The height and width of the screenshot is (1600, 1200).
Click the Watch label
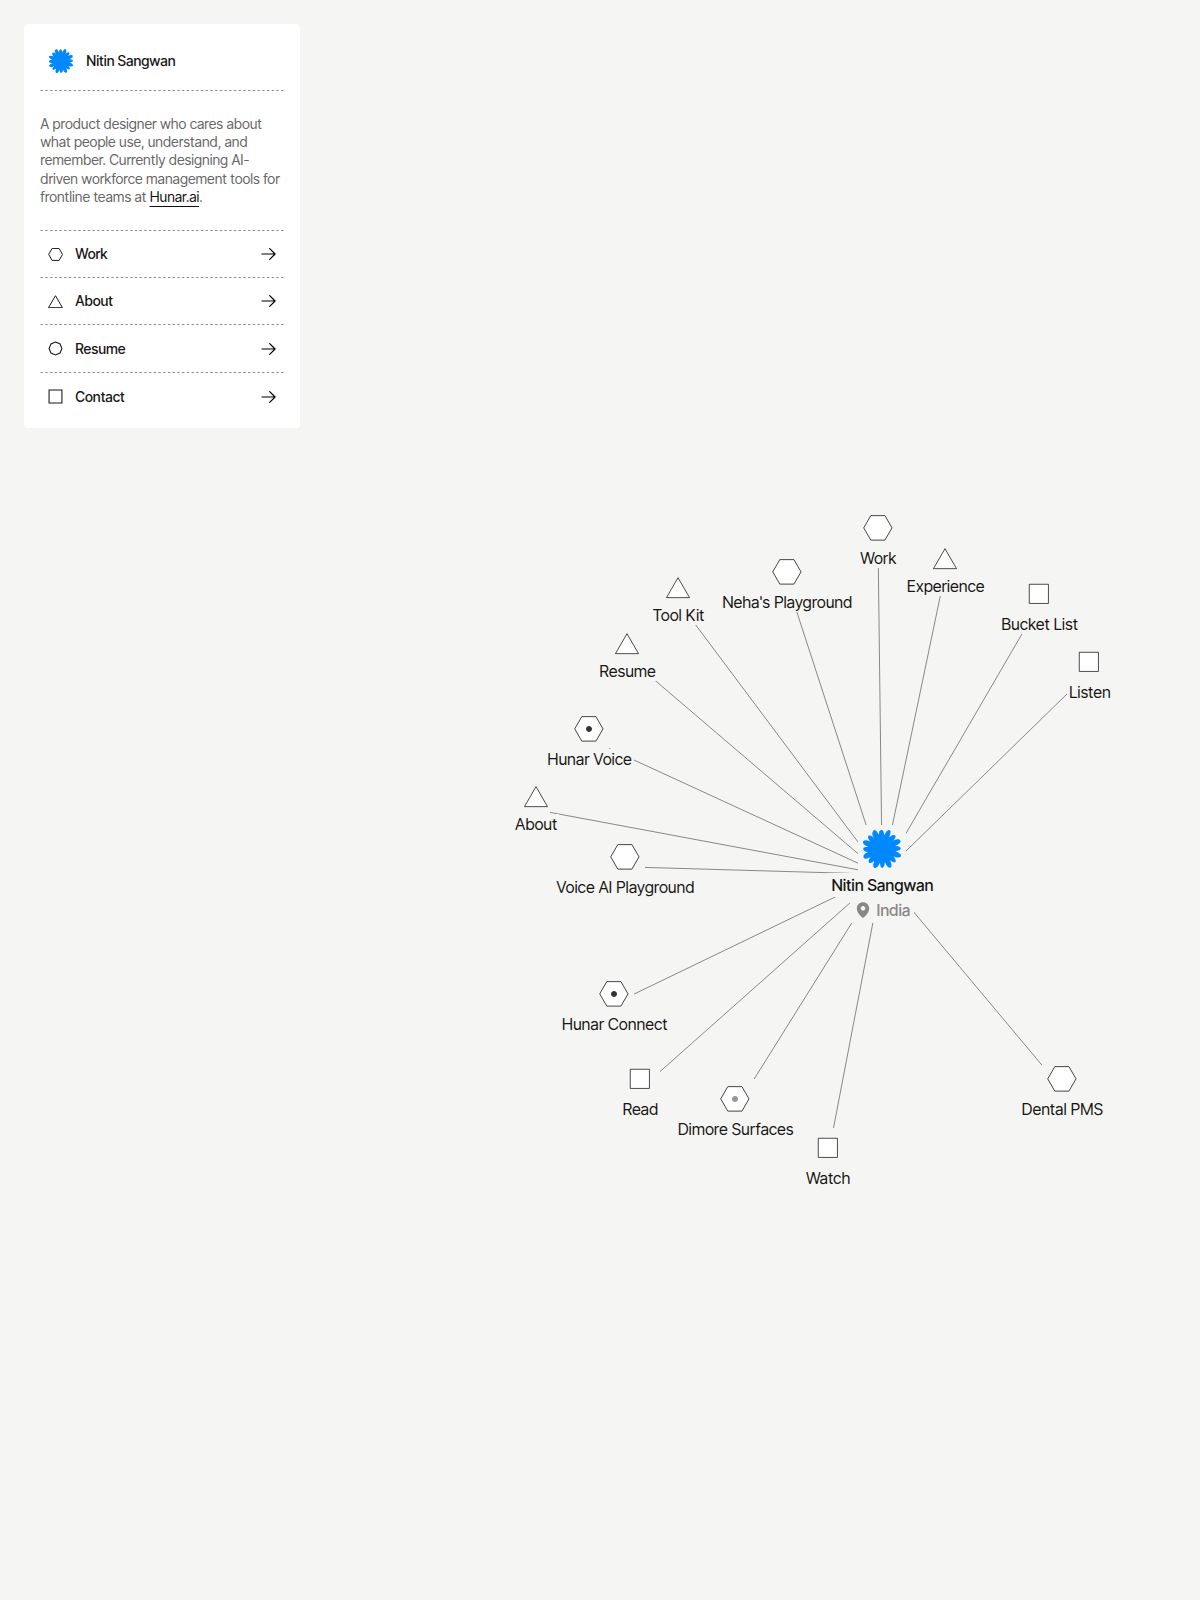(828, 1178)
